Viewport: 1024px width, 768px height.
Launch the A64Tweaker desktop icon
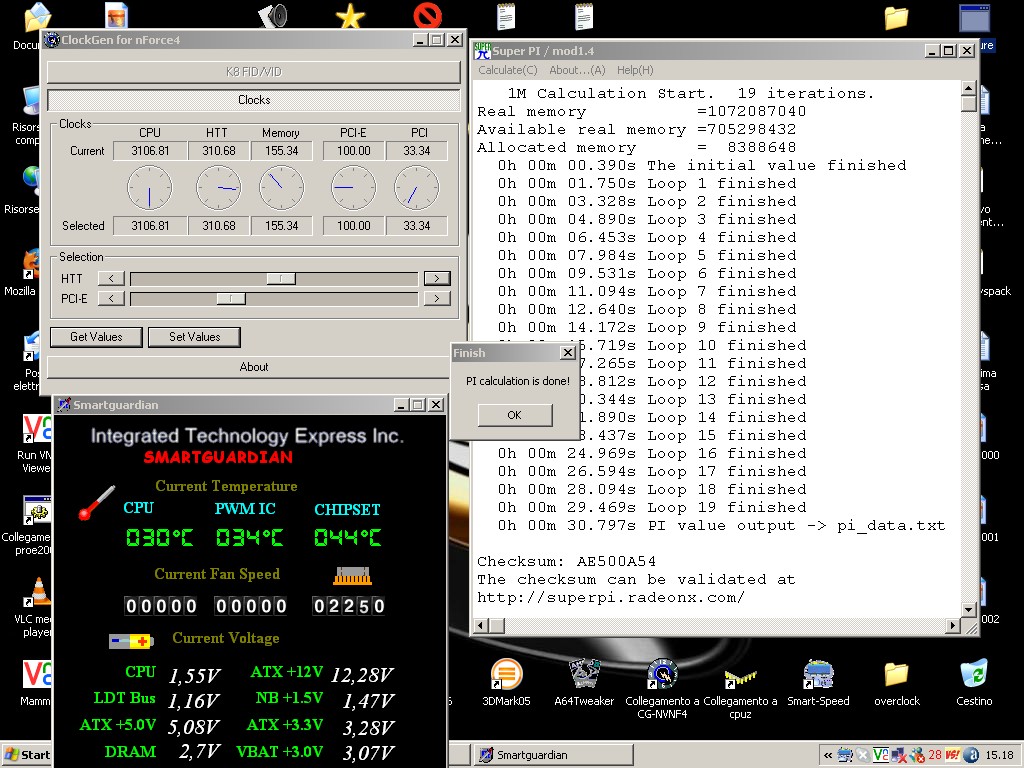pyautogui.click(x=584, y=675)
